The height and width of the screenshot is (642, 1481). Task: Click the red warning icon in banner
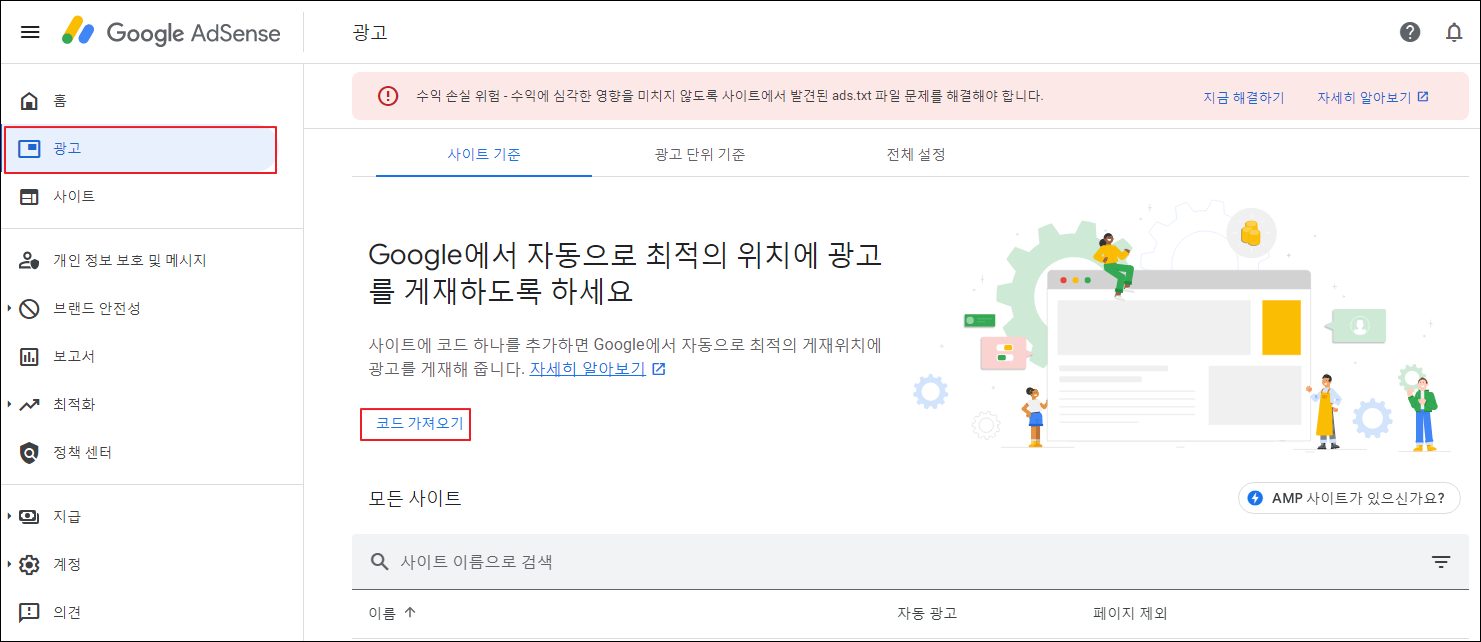tap(388, 96)
